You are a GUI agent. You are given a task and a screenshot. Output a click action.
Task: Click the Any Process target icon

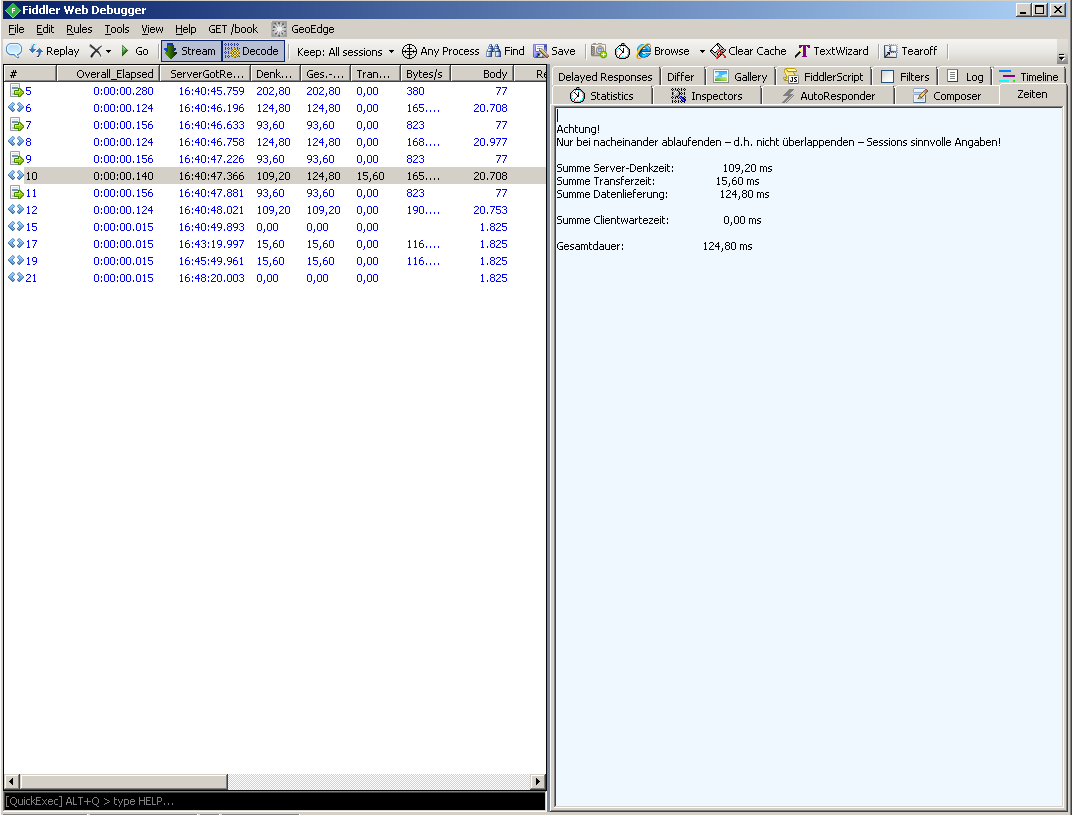point(409,51)
